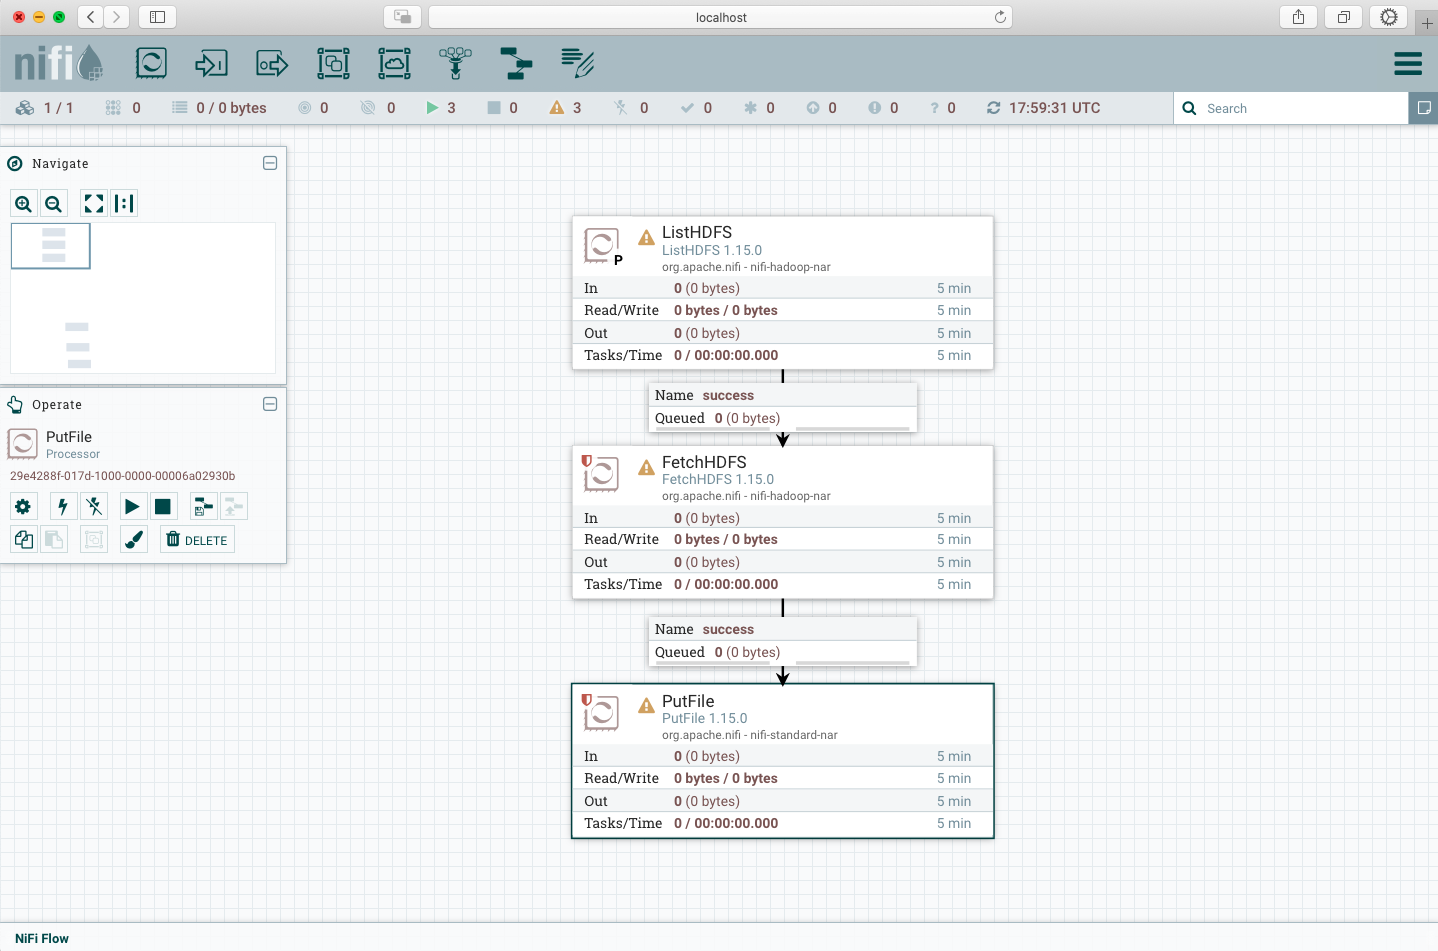
Task: Open the global hamburger menu
Action: (x=1408, y=64)
